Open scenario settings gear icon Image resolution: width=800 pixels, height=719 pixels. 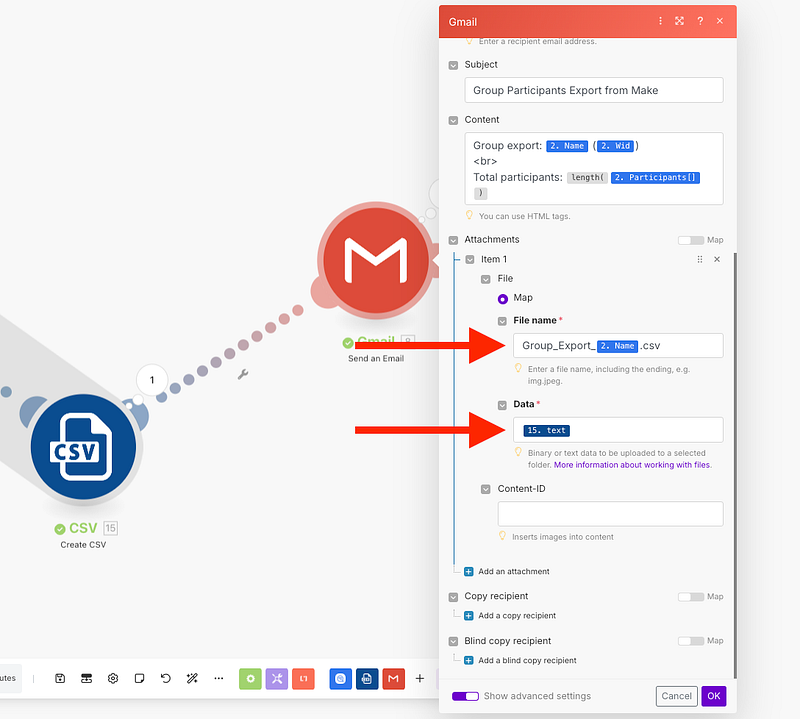point(113,678)
